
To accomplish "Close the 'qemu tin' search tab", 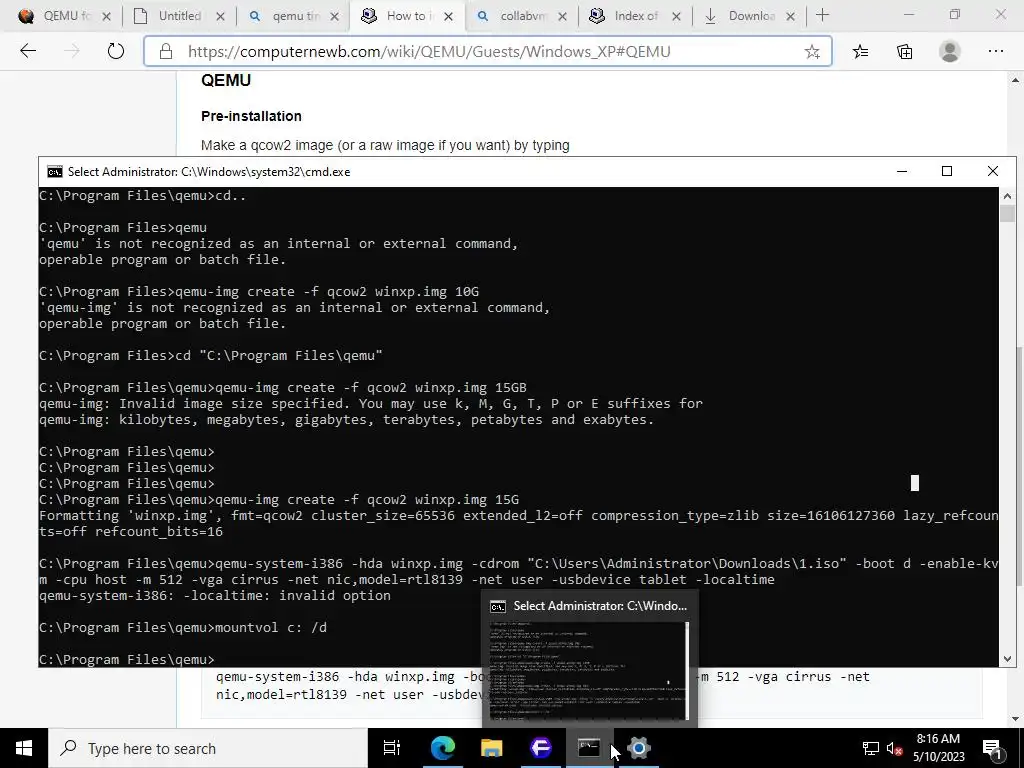I will 334,16.
